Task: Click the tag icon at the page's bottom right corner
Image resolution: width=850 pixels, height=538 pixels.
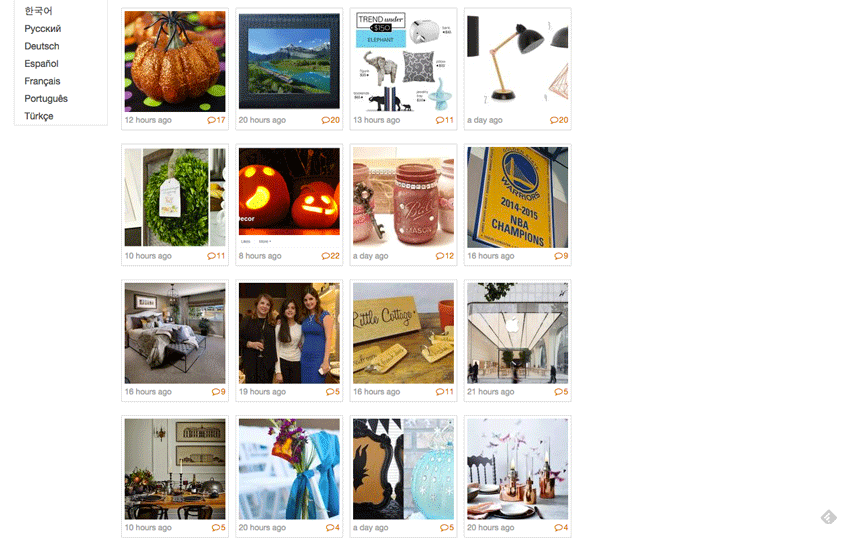Action: point(828,517)
